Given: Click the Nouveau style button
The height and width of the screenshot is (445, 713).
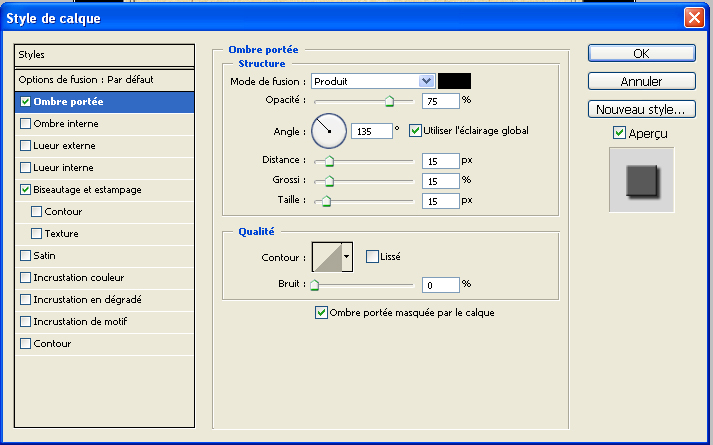Looking at the screenshot, I should click(642, 109).
